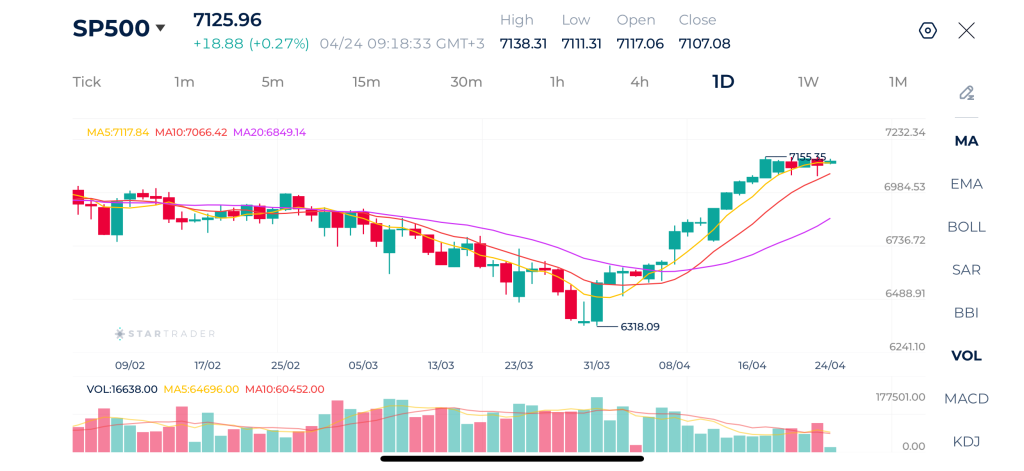
Task: Select the 1m timeframe
Action: pyautogui.click(x=184, y=82)
